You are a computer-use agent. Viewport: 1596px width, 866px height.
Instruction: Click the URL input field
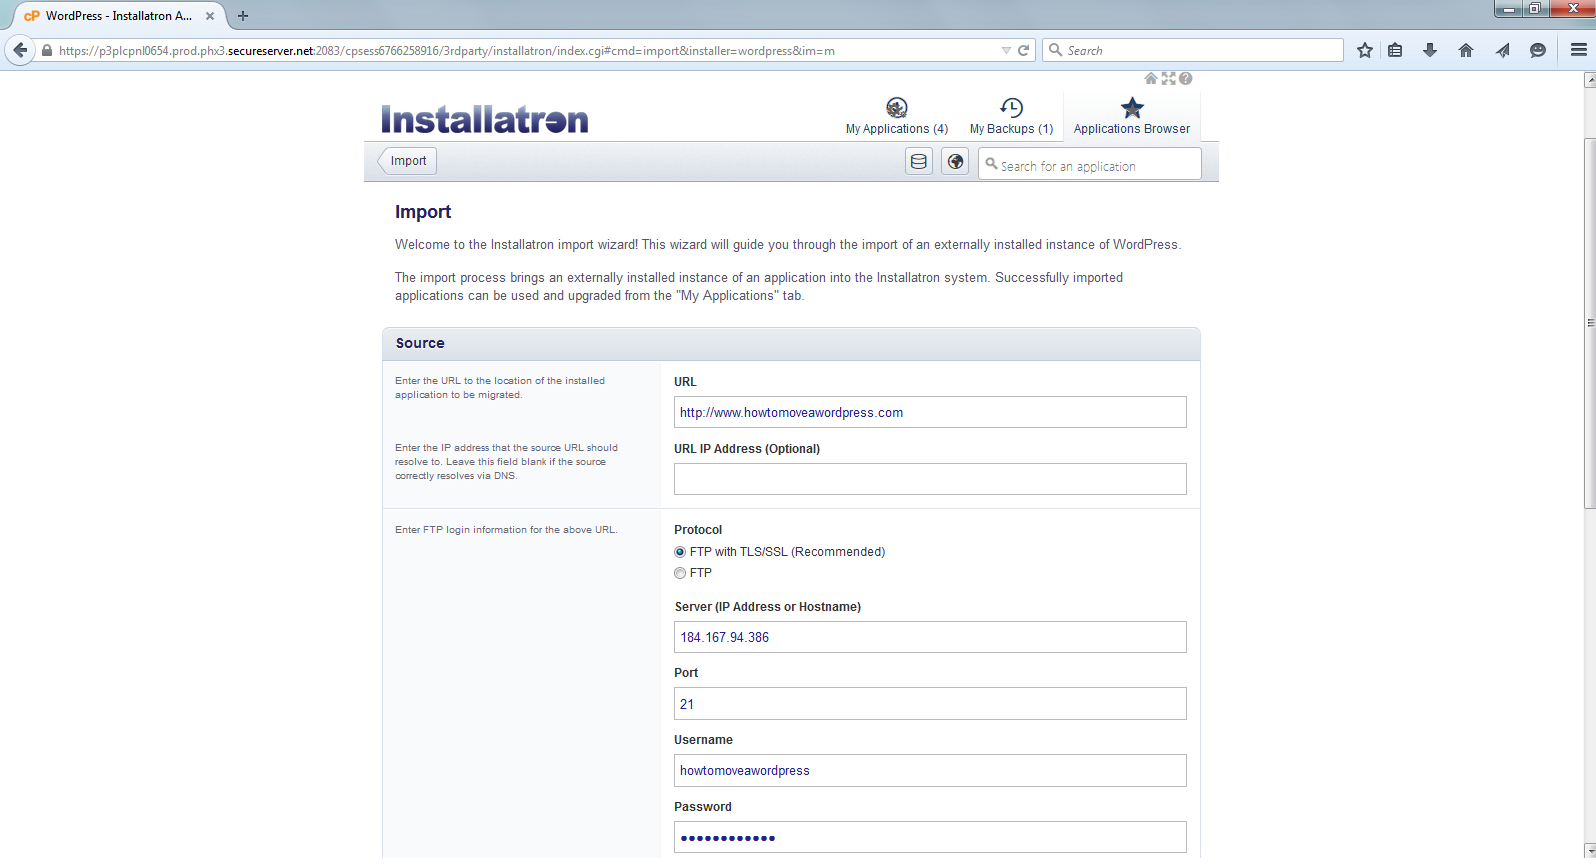[x=930, y=412]
